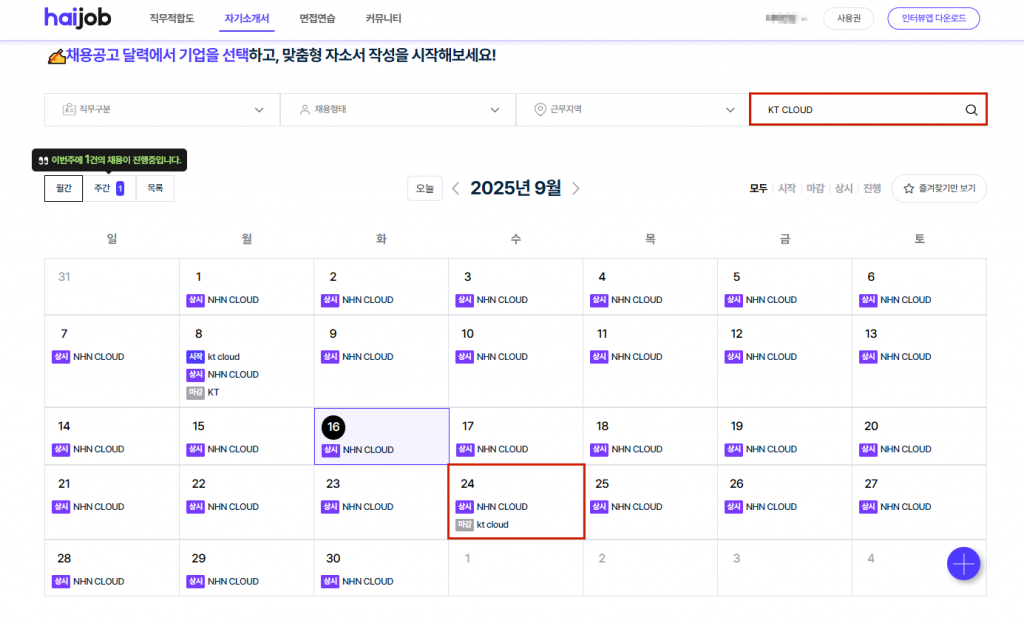Click the 오늘 button
The height and width of the screenshot is (626, 1024).
tap(425, 188)
